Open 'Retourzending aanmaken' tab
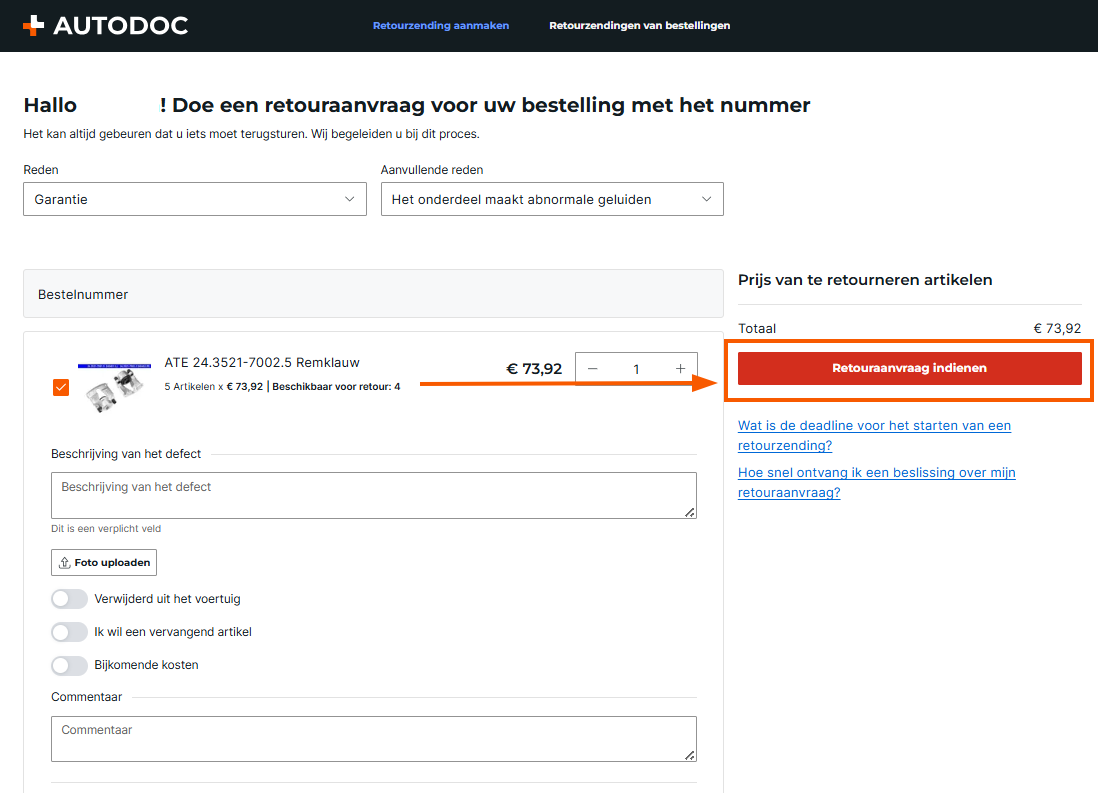1098x793 pixels. tap(441, 26)
